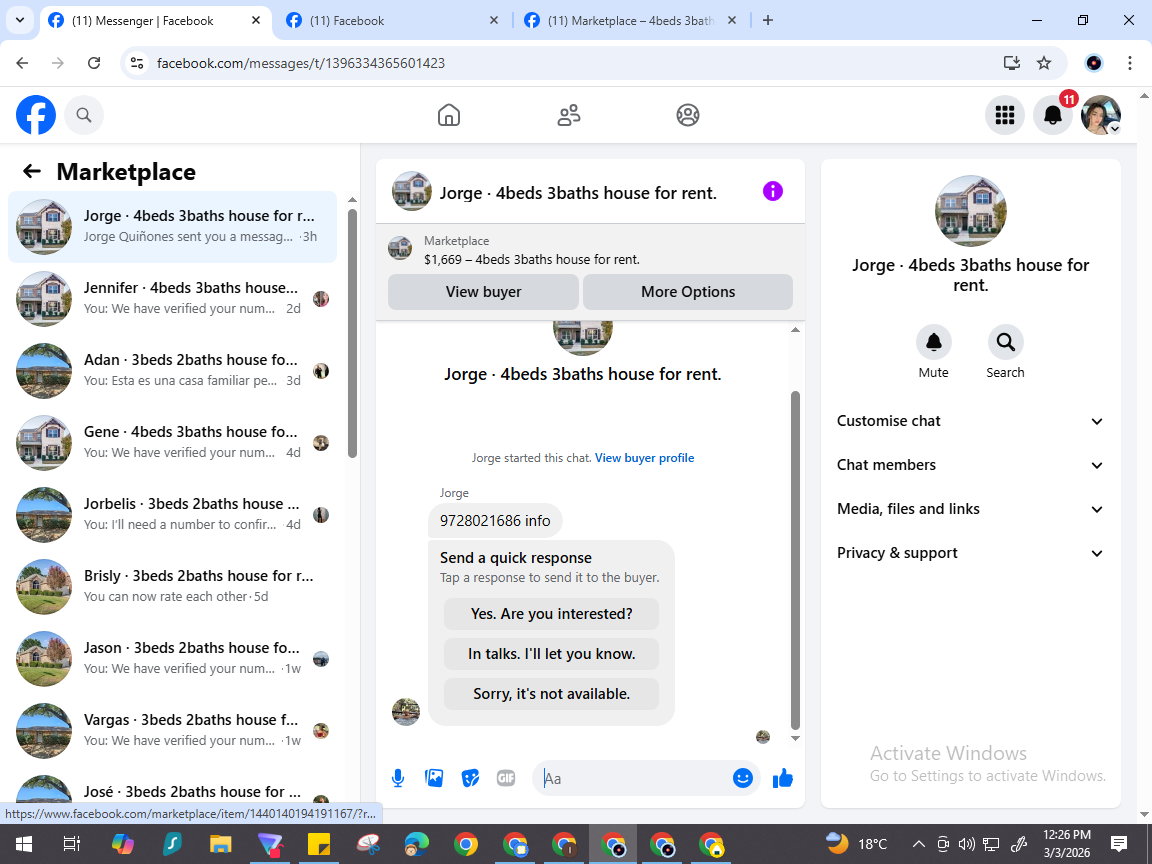Screen dimensions: 1152x864
Task: Expand Media, files and links section
Action: click(x=971, y=509)
